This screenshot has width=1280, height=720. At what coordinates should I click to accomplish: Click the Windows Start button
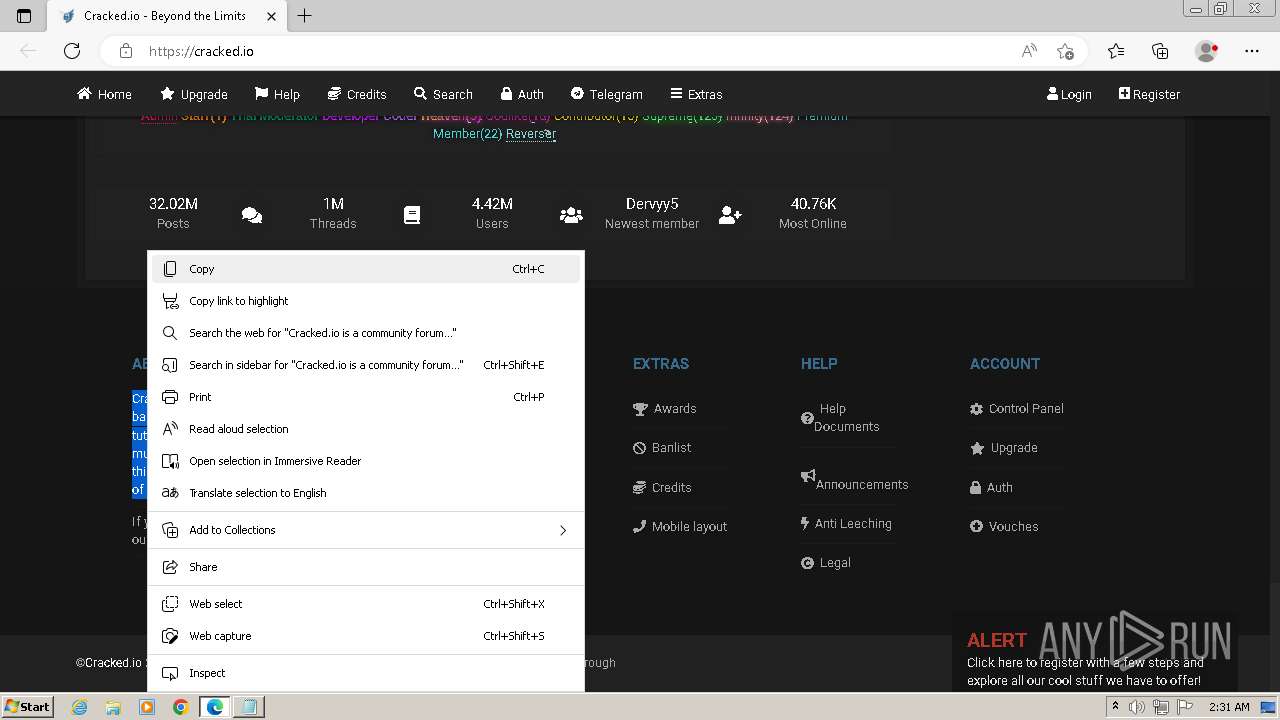(28, 706)
